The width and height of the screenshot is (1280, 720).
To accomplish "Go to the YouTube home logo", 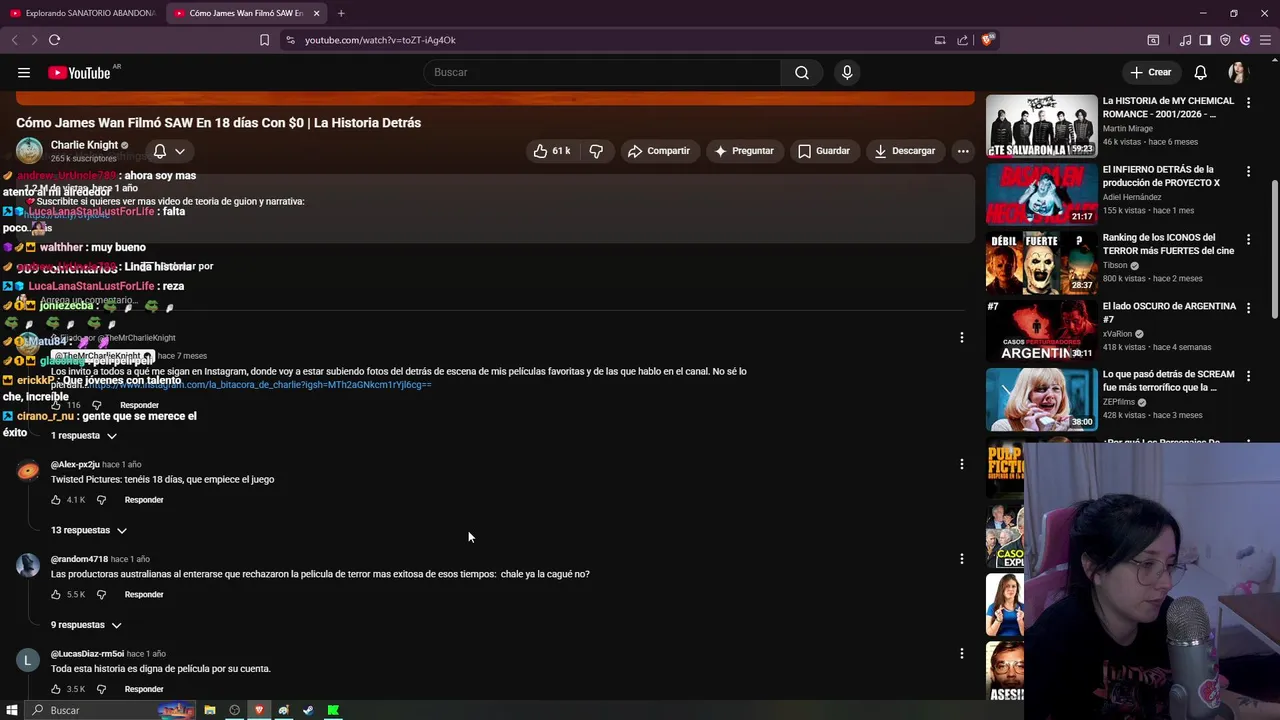I will [79, 72].
